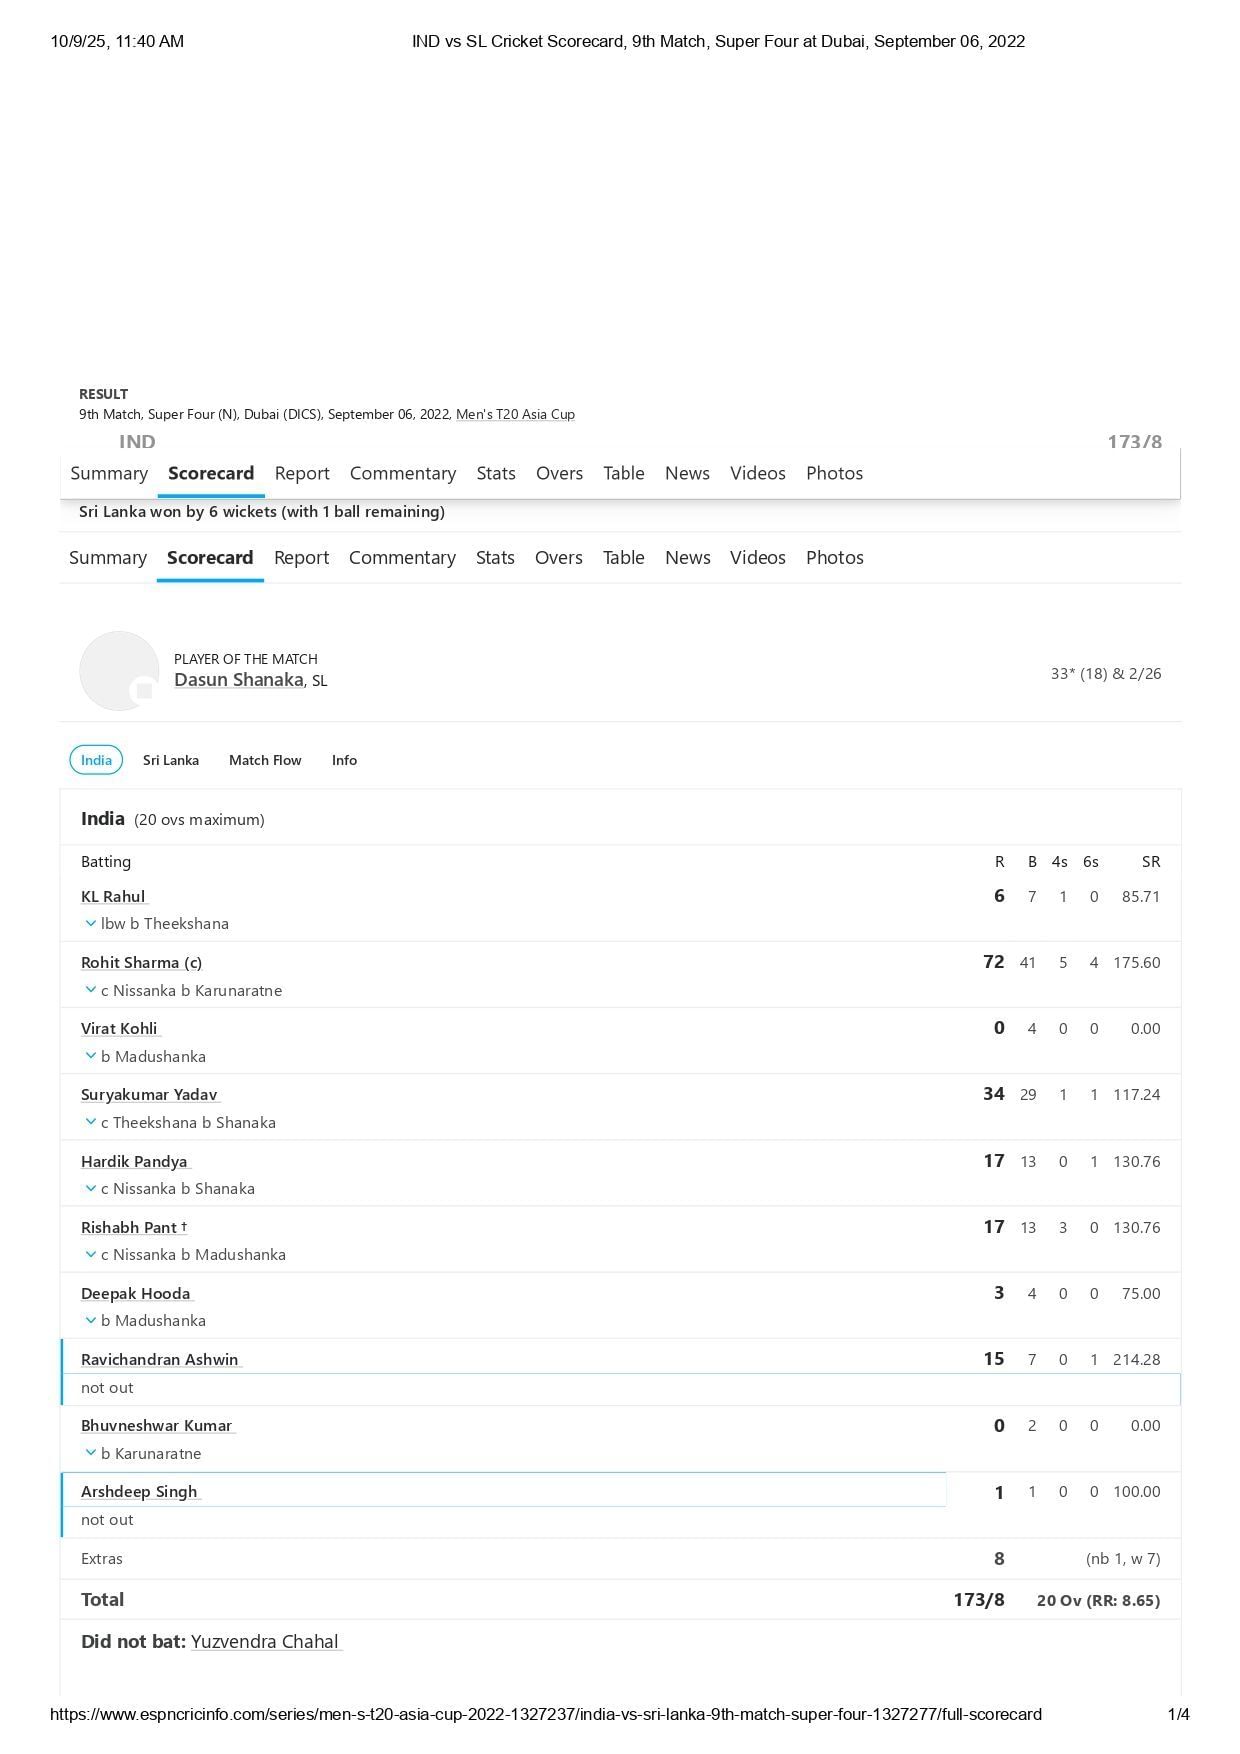Expand Hardik Pandya dismissal chevron

point(91,1188)
